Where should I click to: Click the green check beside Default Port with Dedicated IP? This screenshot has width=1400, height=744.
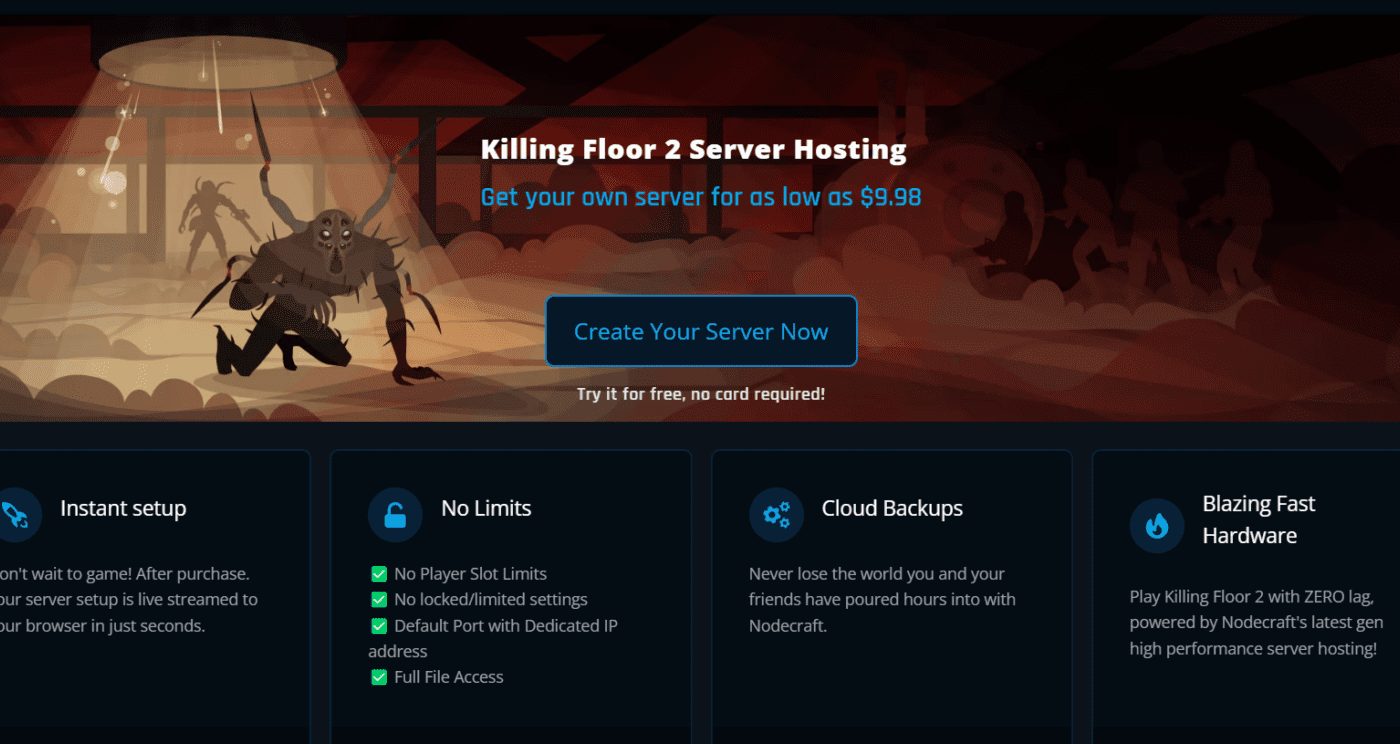[379, 626]
